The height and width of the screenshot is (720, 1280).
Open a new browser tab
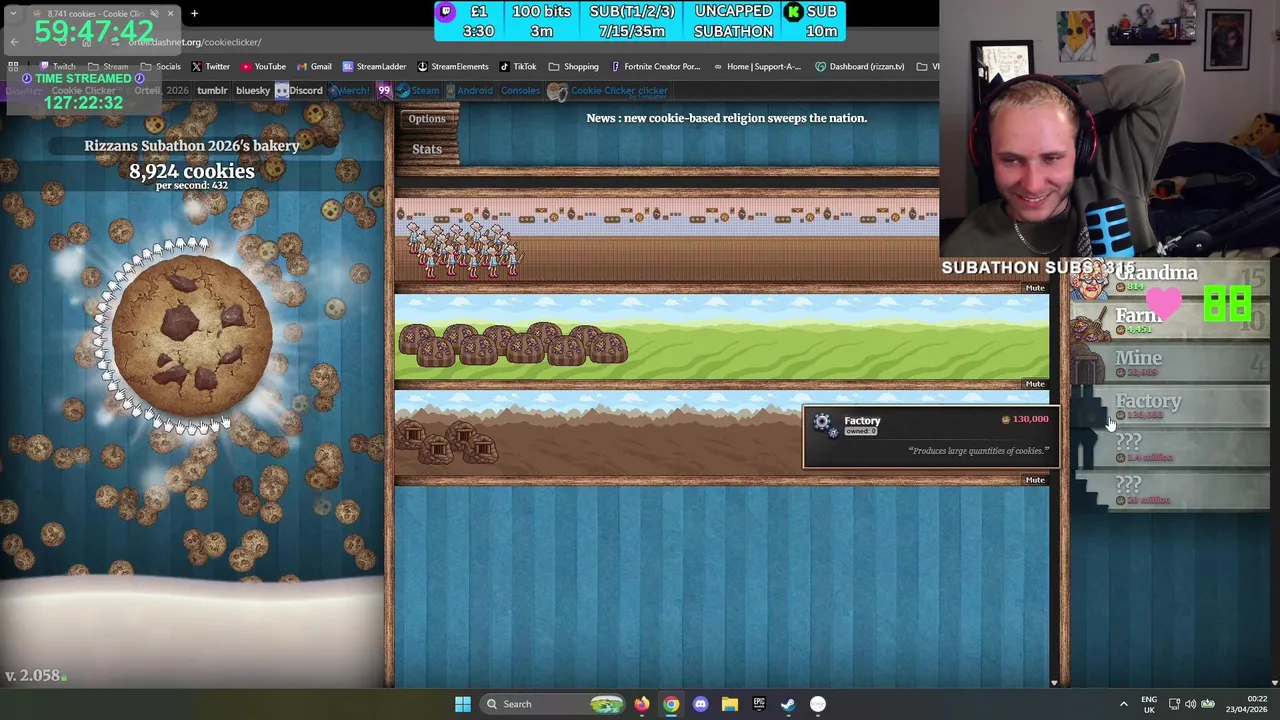pyautogui.click(x=194, y=14)
